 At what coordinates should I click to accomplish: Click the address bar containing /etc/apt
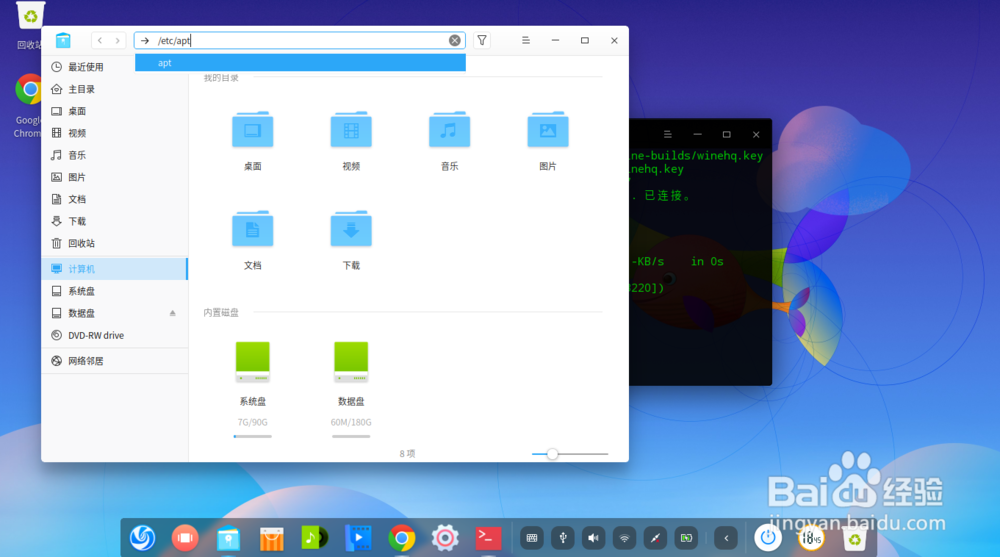pyautogui.click(x=299, y=40)
